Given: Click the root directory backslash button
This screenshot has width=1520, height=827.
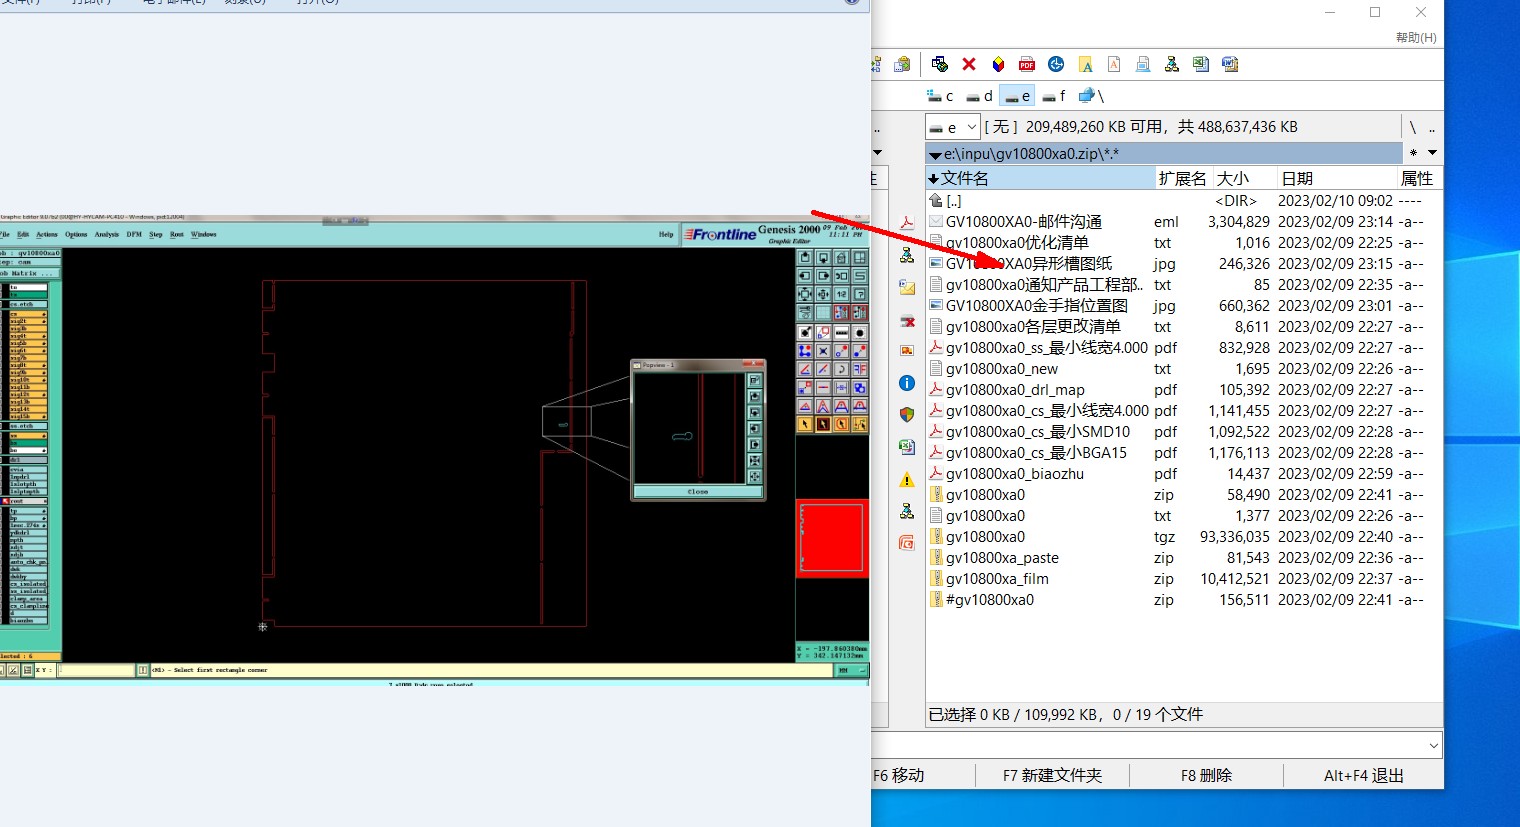Looking at the screenshot, I should 1413,127.
